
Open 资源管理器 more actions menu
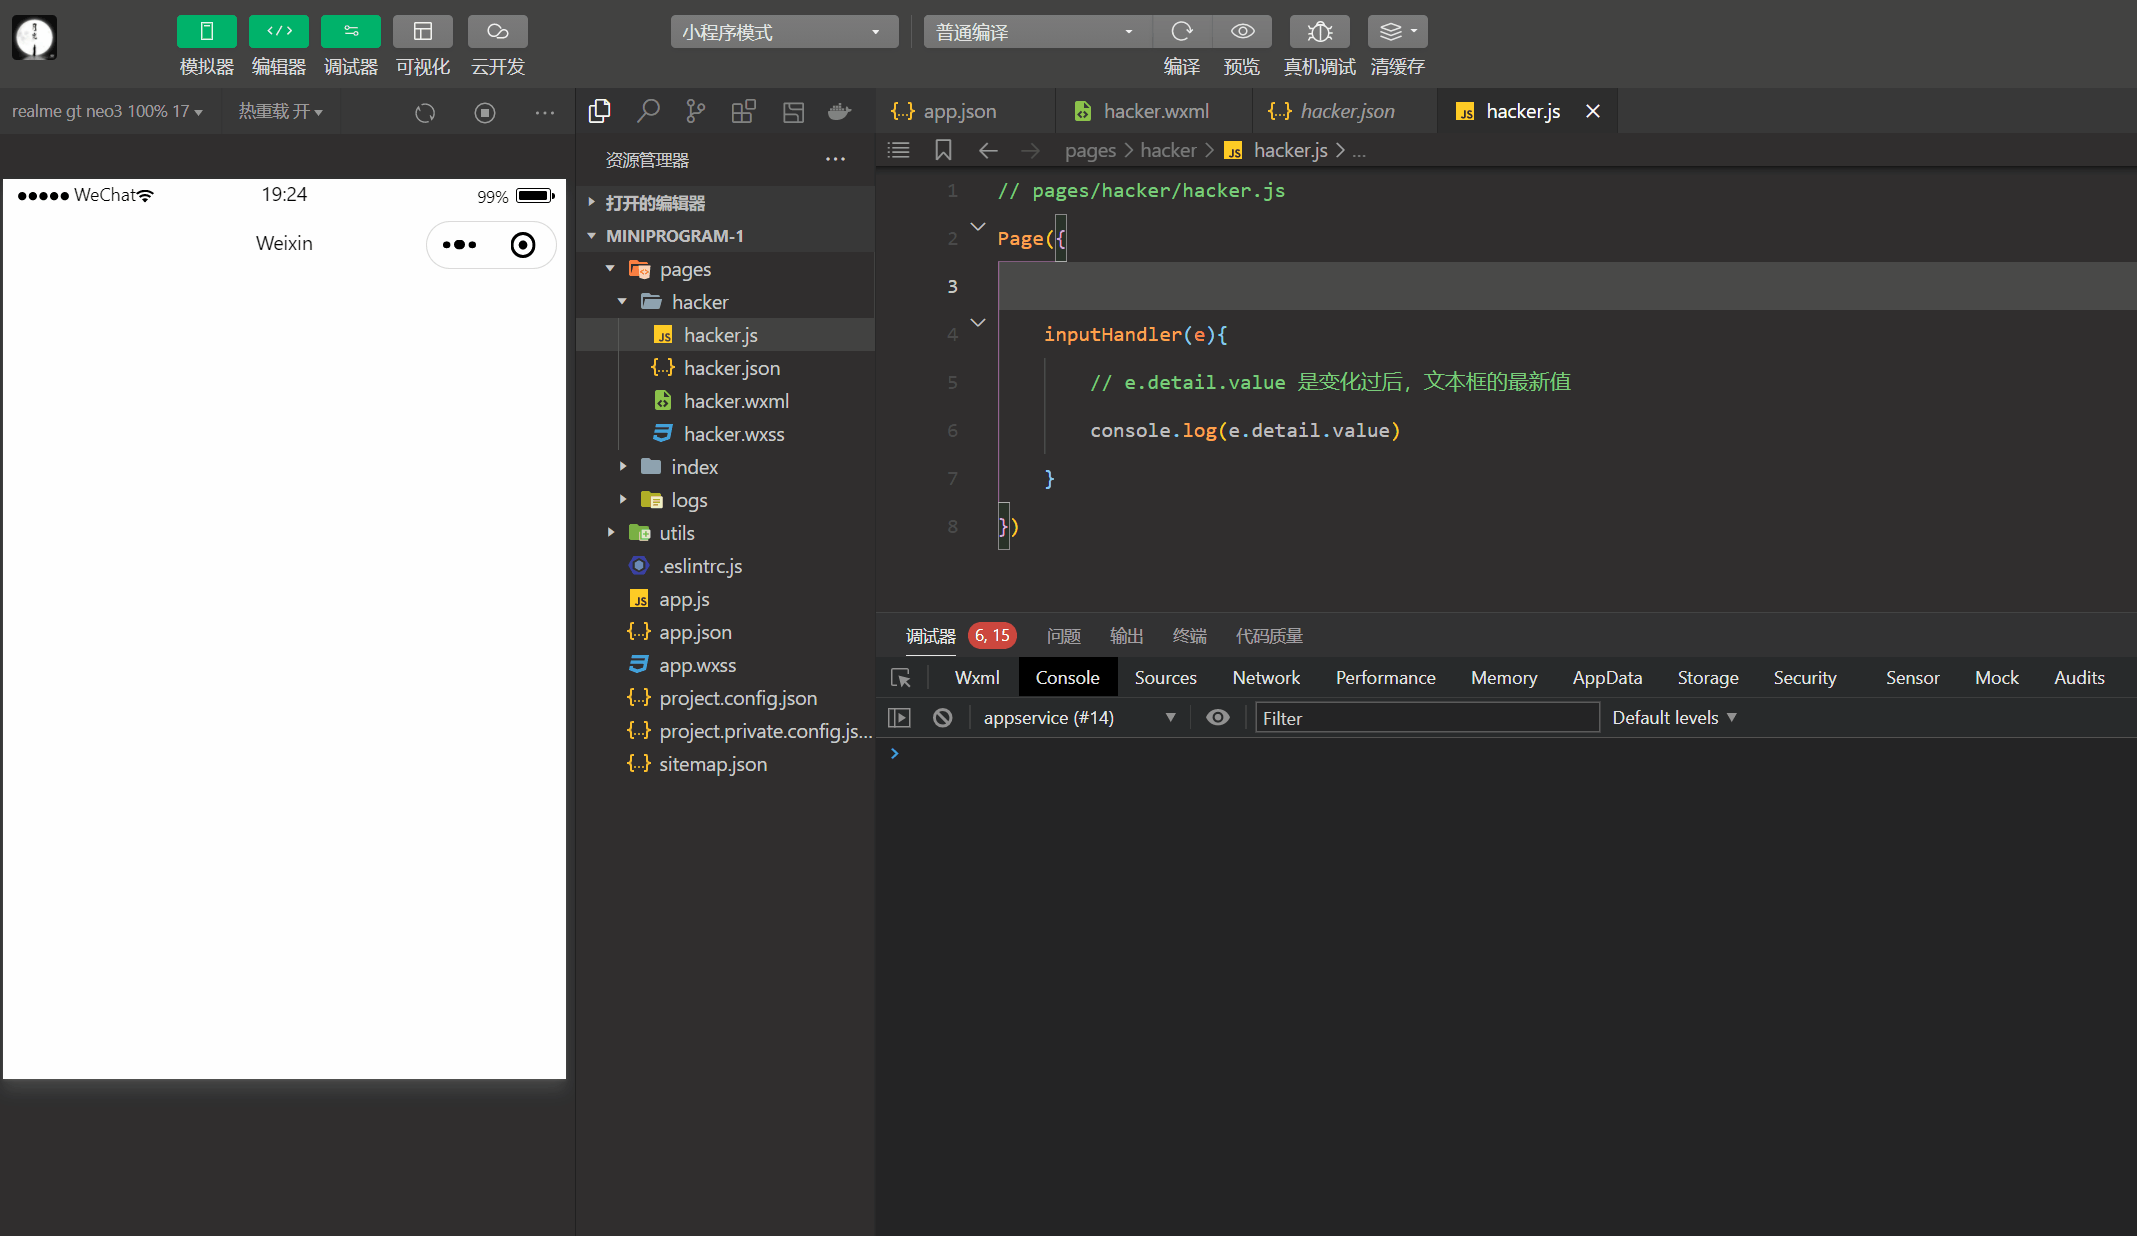pyautogui.click(x=835, y=159)
